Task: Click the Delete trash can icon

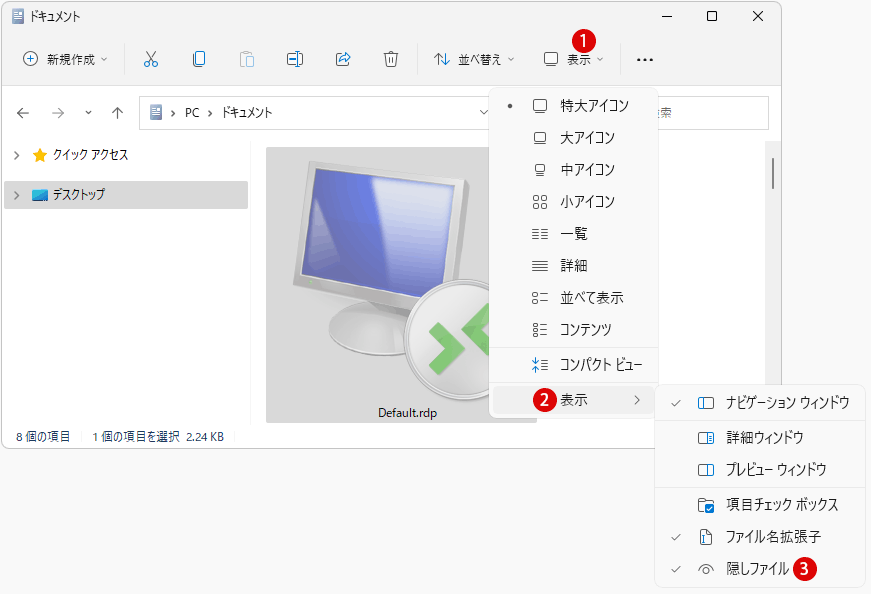Action: tap(391, 59)
